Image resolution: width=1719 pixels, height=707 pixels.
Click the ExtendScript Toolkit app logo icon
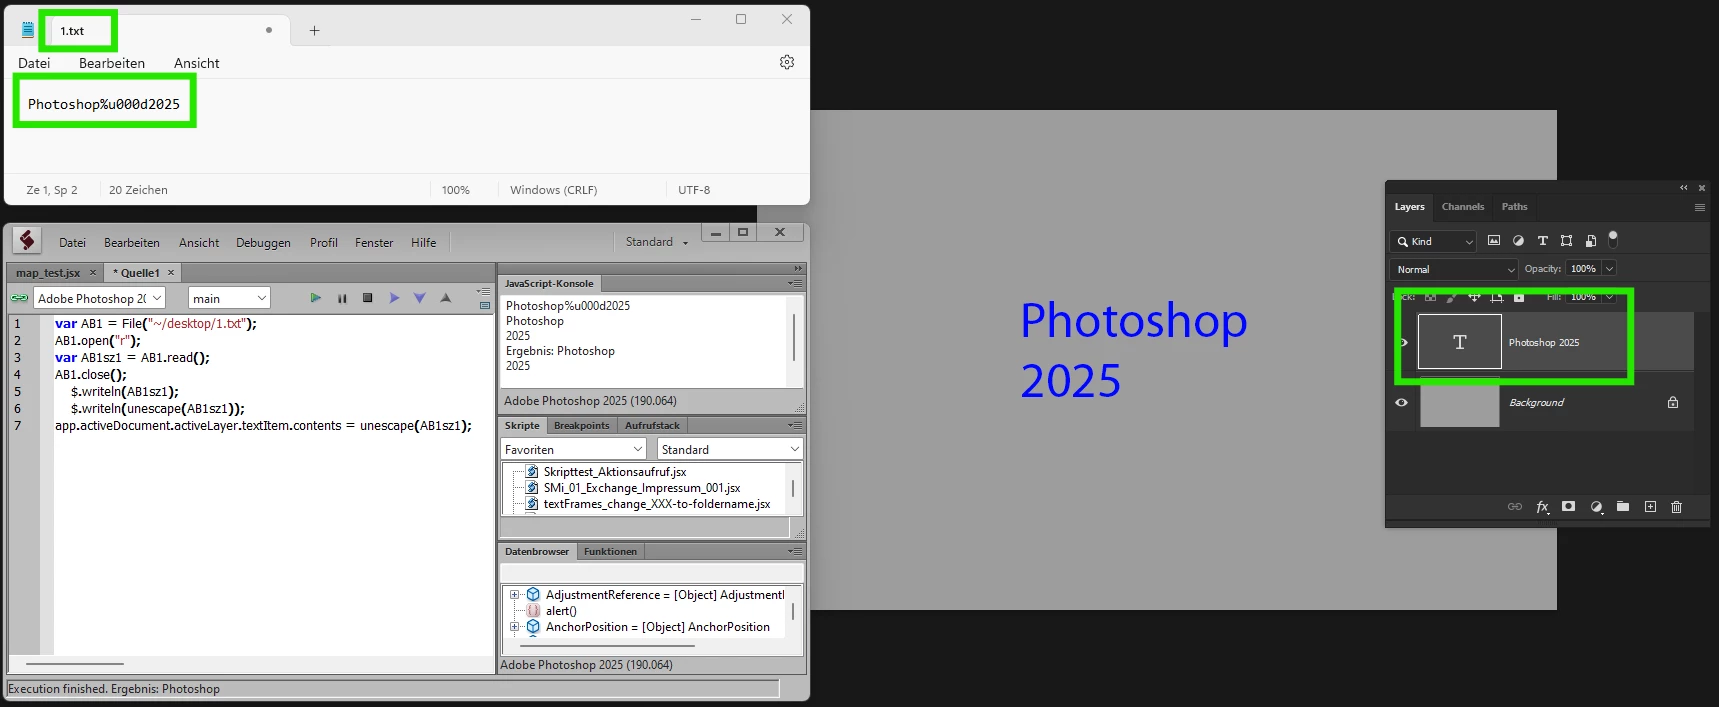coord(27,240)
